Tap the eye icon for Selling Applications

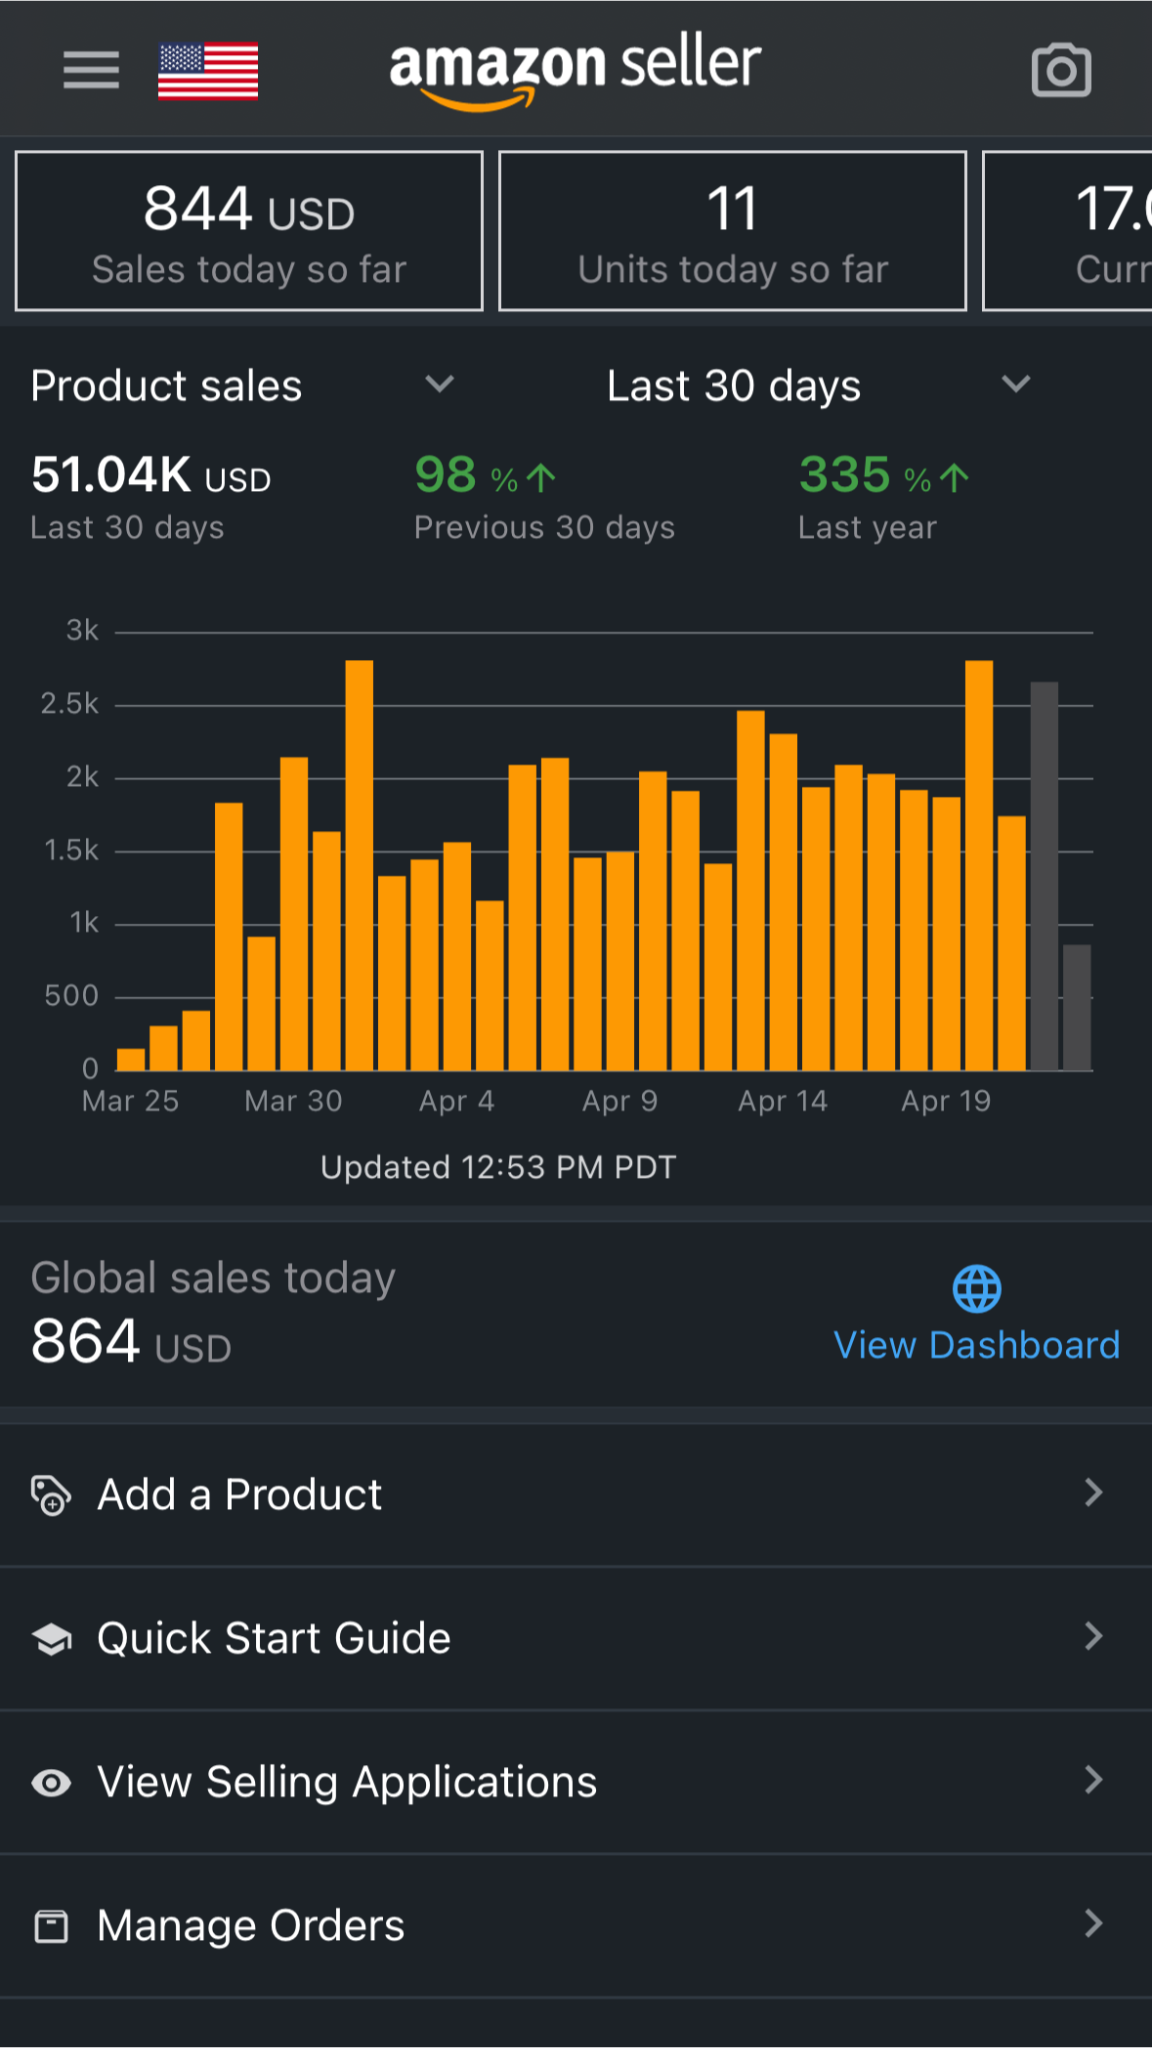(x=51, y=1782)
